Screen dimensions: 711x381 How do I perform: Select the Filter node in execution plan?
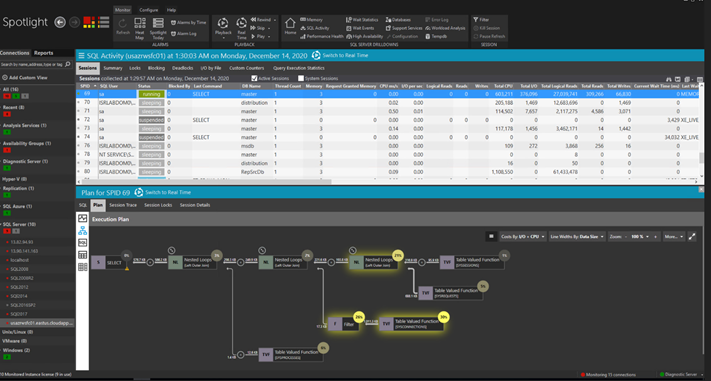(x=344, y=324)
